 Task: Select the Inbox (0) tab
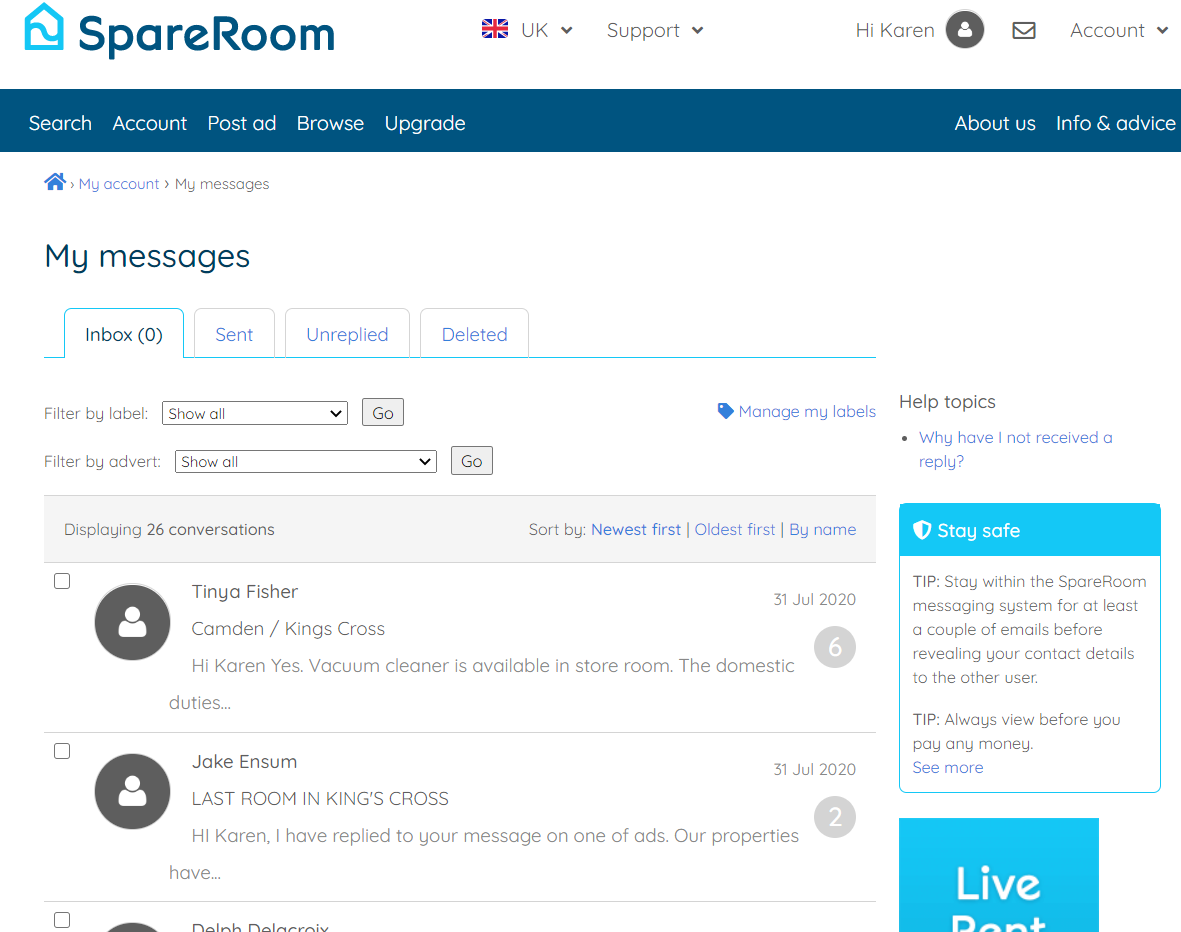(124, 333)
